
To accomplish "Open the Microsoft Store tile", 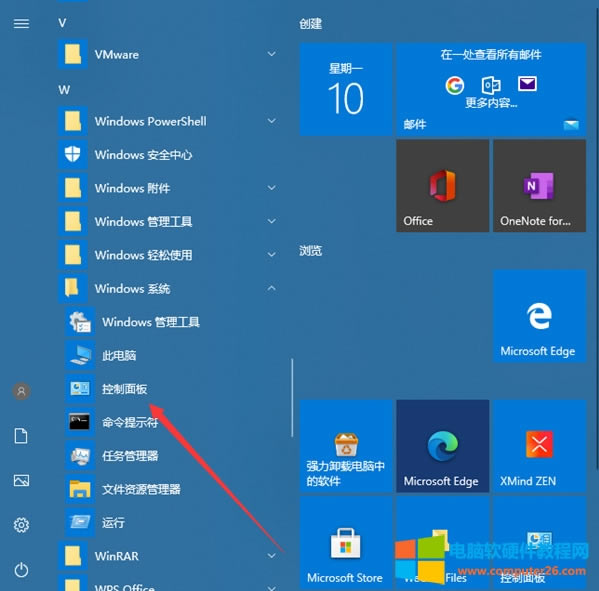I will [346, 542].
